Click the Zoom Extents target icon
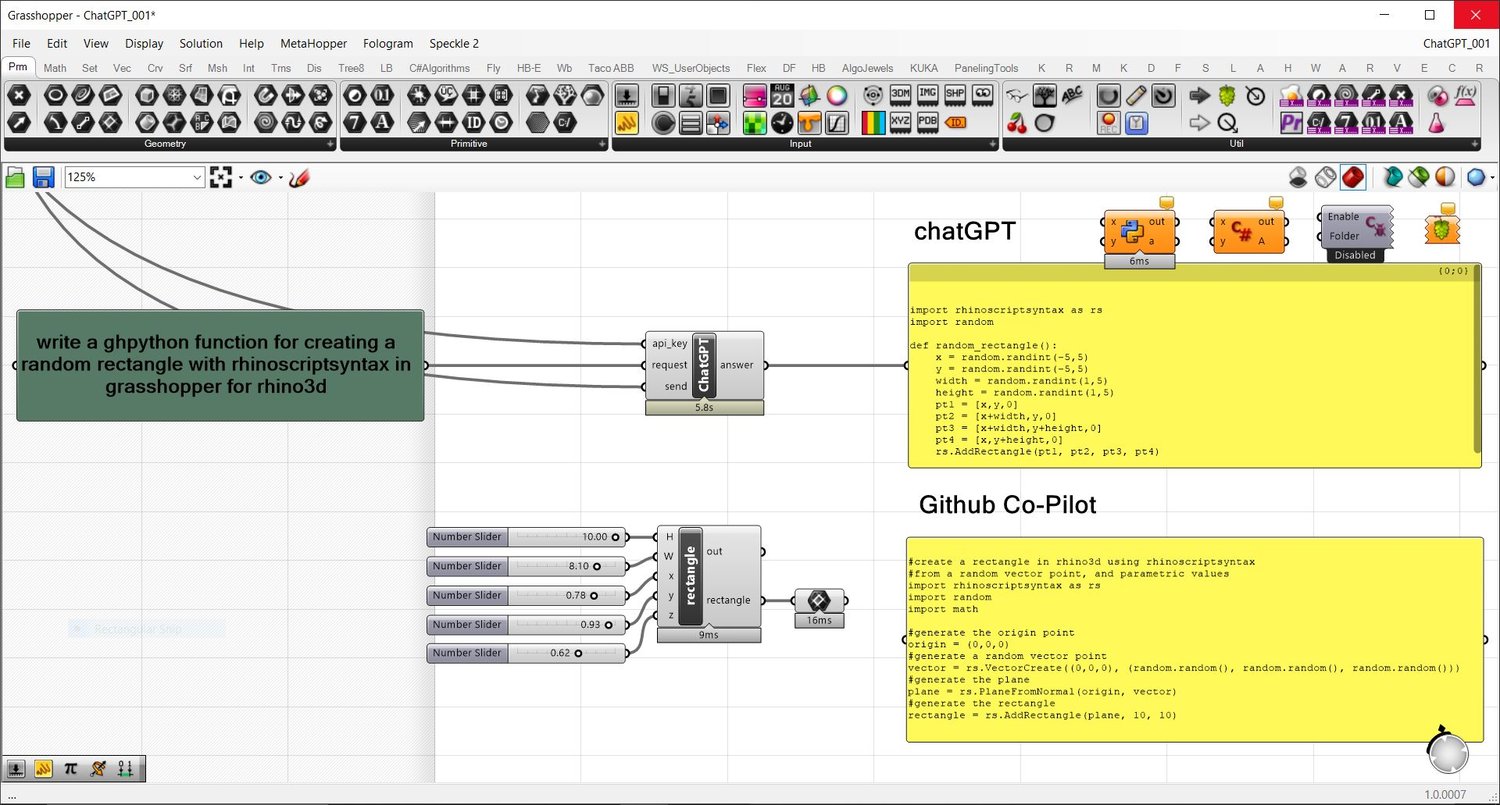 (220, 177)
